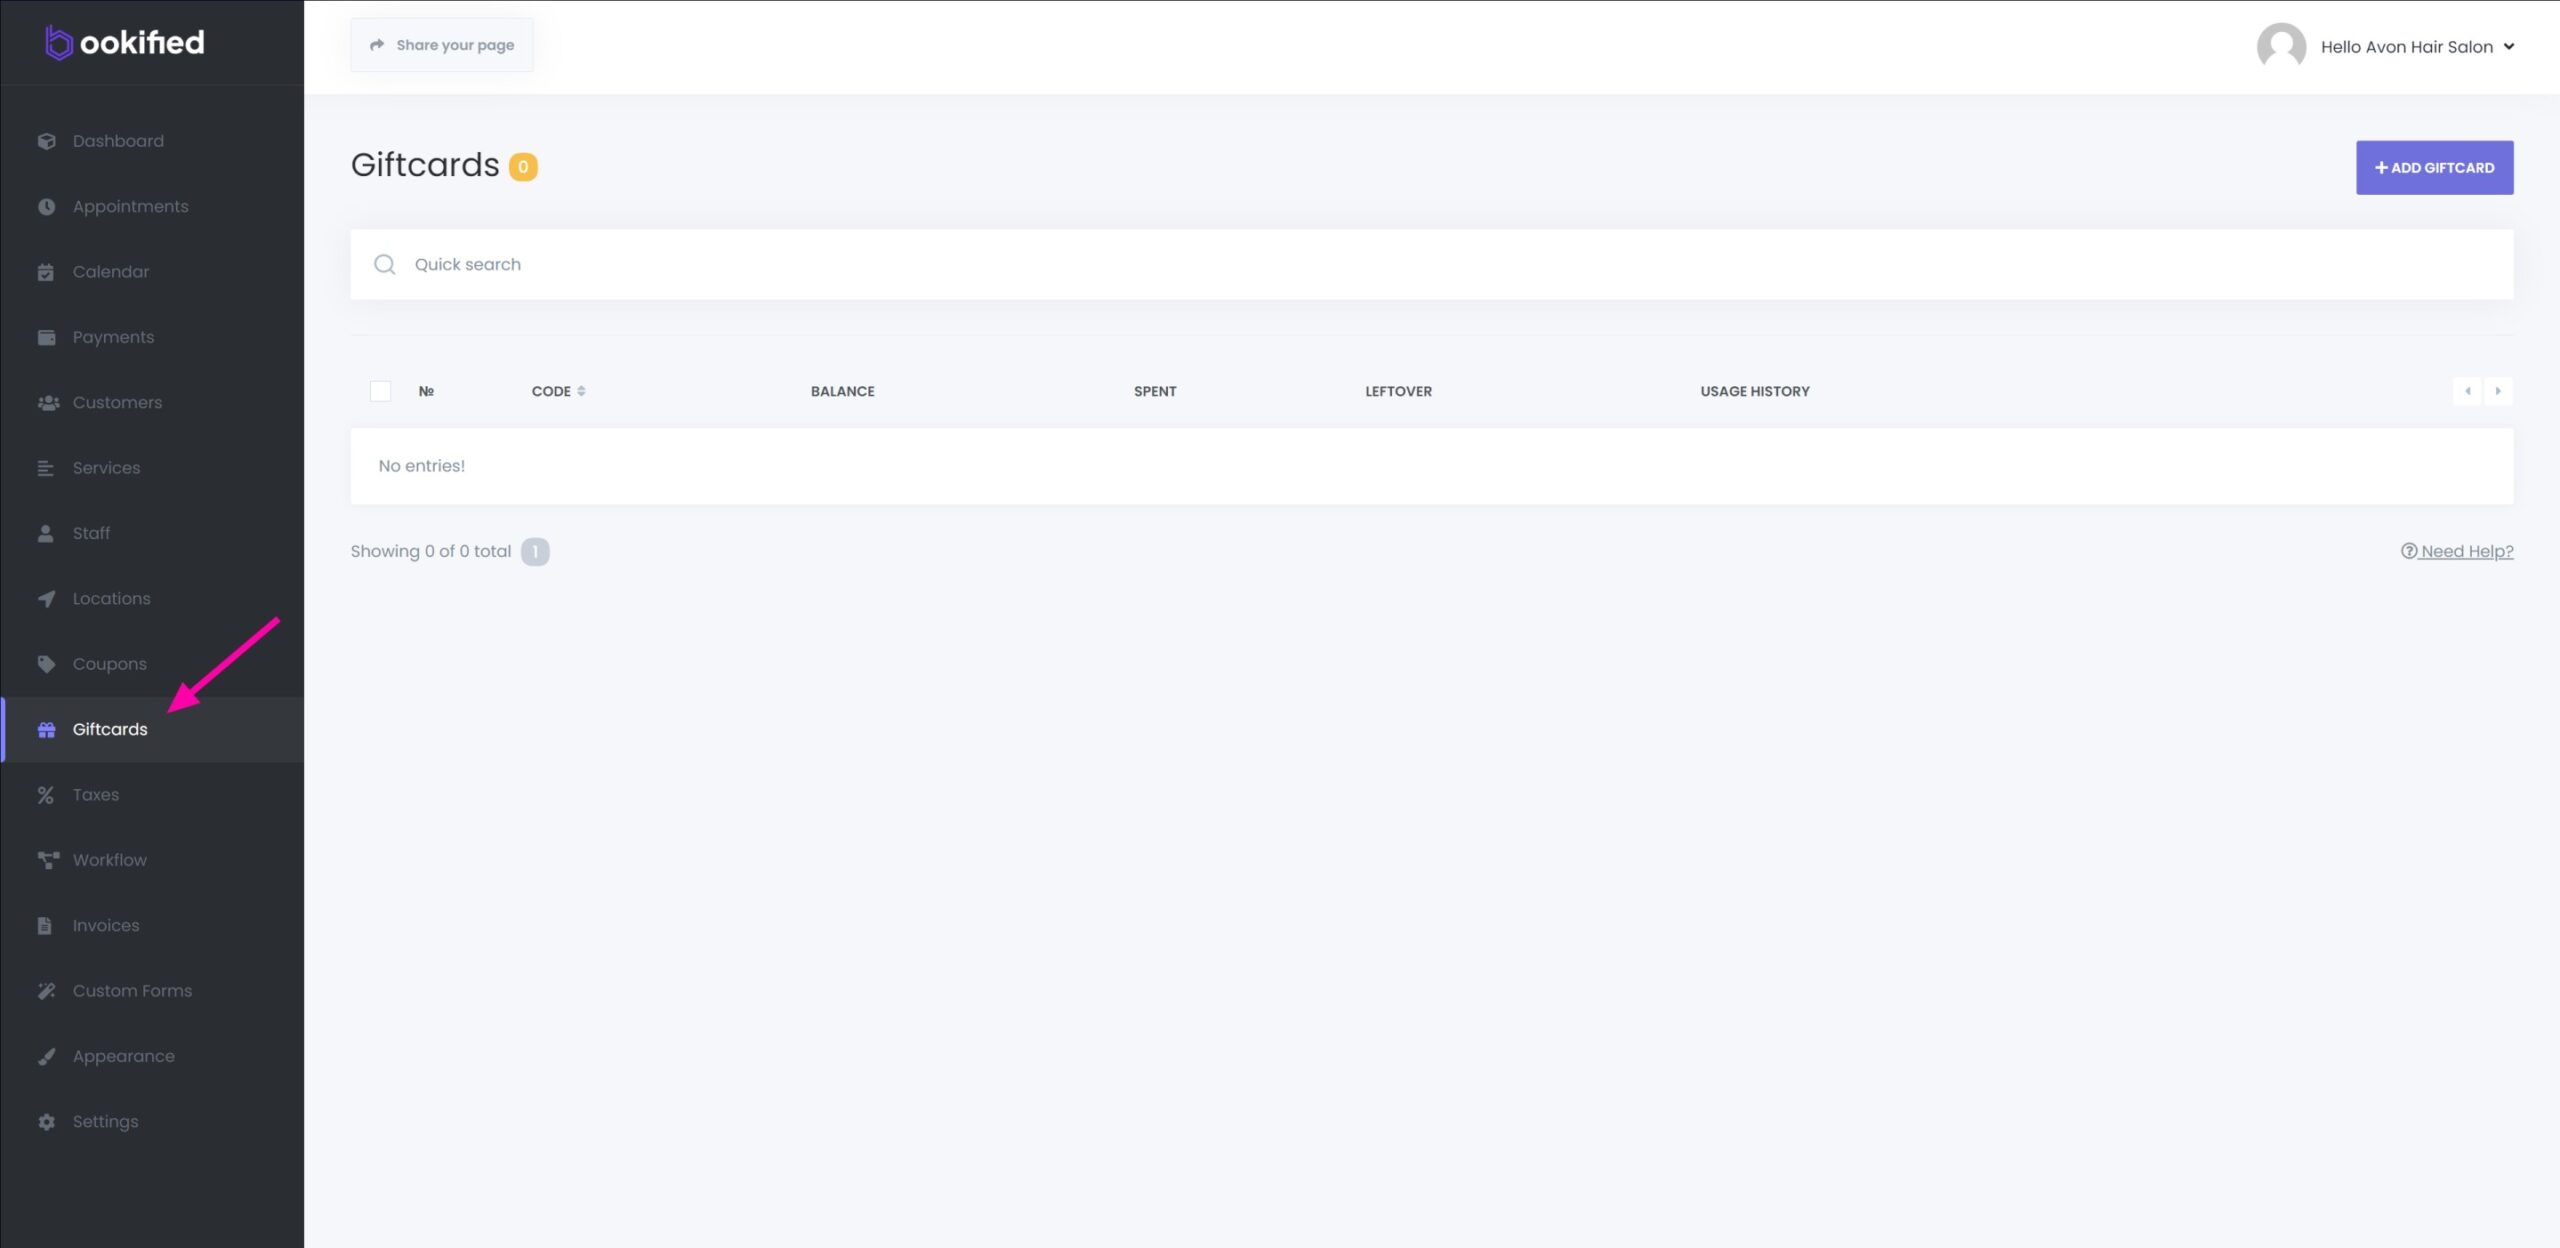Go to Appointments in the sidebar

click(x=152, y=206)
